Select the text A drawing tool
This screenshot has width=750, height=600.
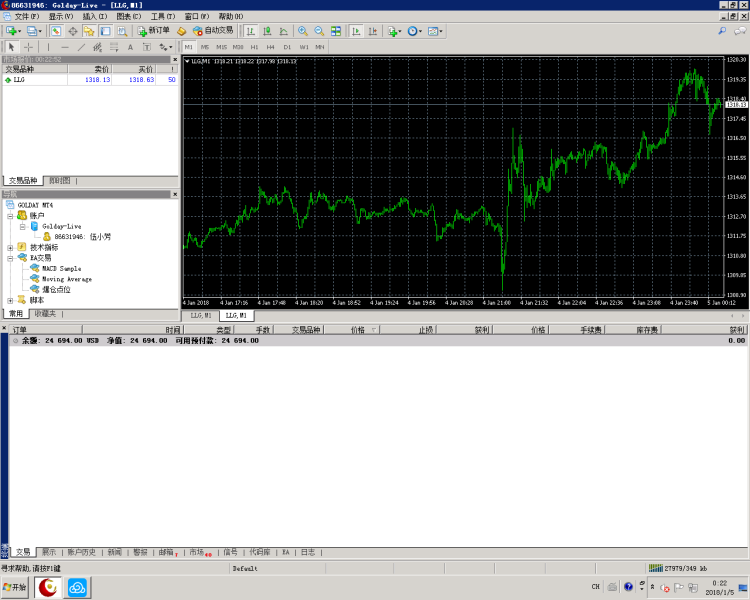pos(130,47)
